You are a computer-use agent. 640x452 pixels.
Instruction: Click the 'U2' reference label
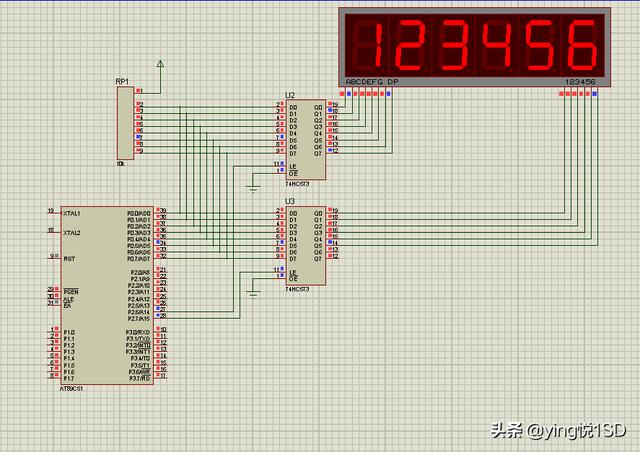click(x=290, y=95)
